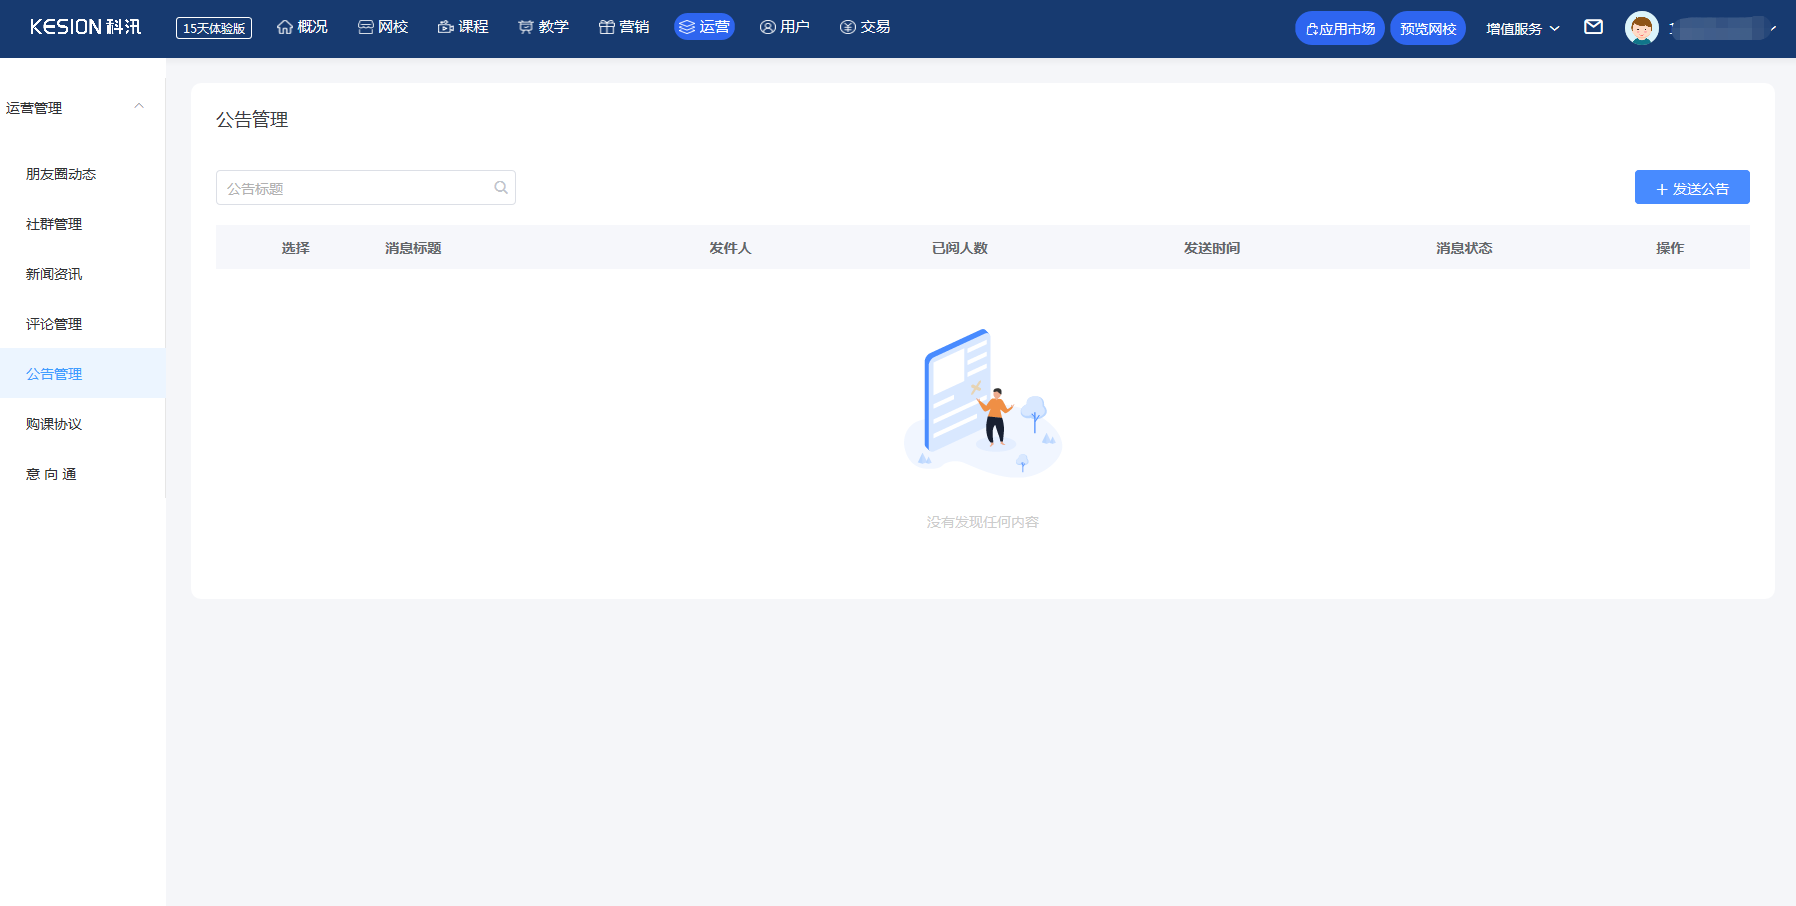
Task: Open 朋友圈动态 in sidebar
Action: 61,174
